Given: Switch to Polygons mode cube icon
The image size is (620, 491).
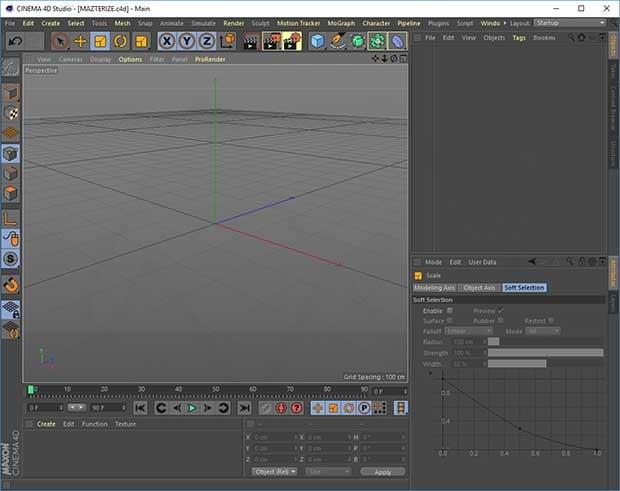Looking at the screenshot, I should (x=11, y=193).
